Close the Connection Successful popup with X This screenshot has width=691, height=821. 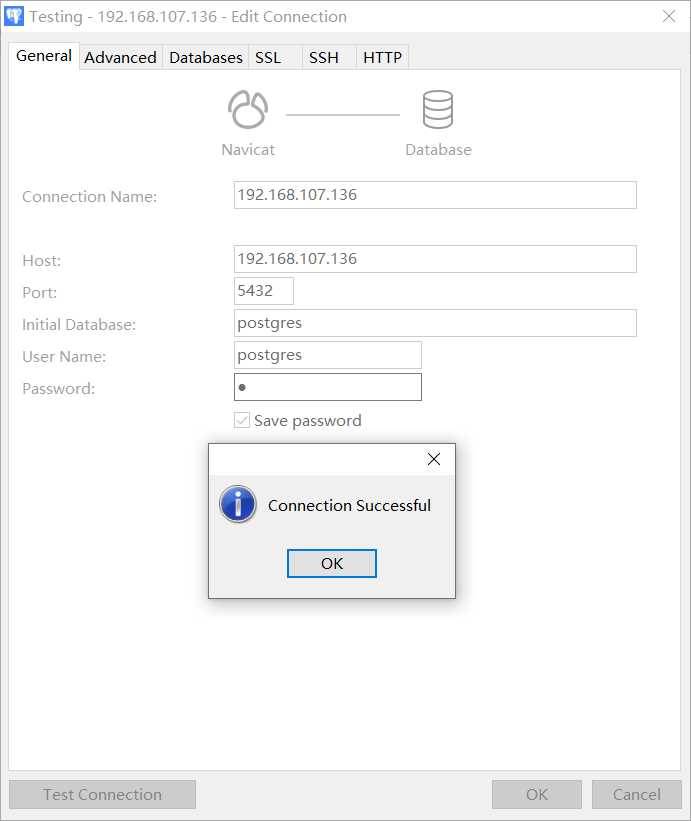click(433, 459)
